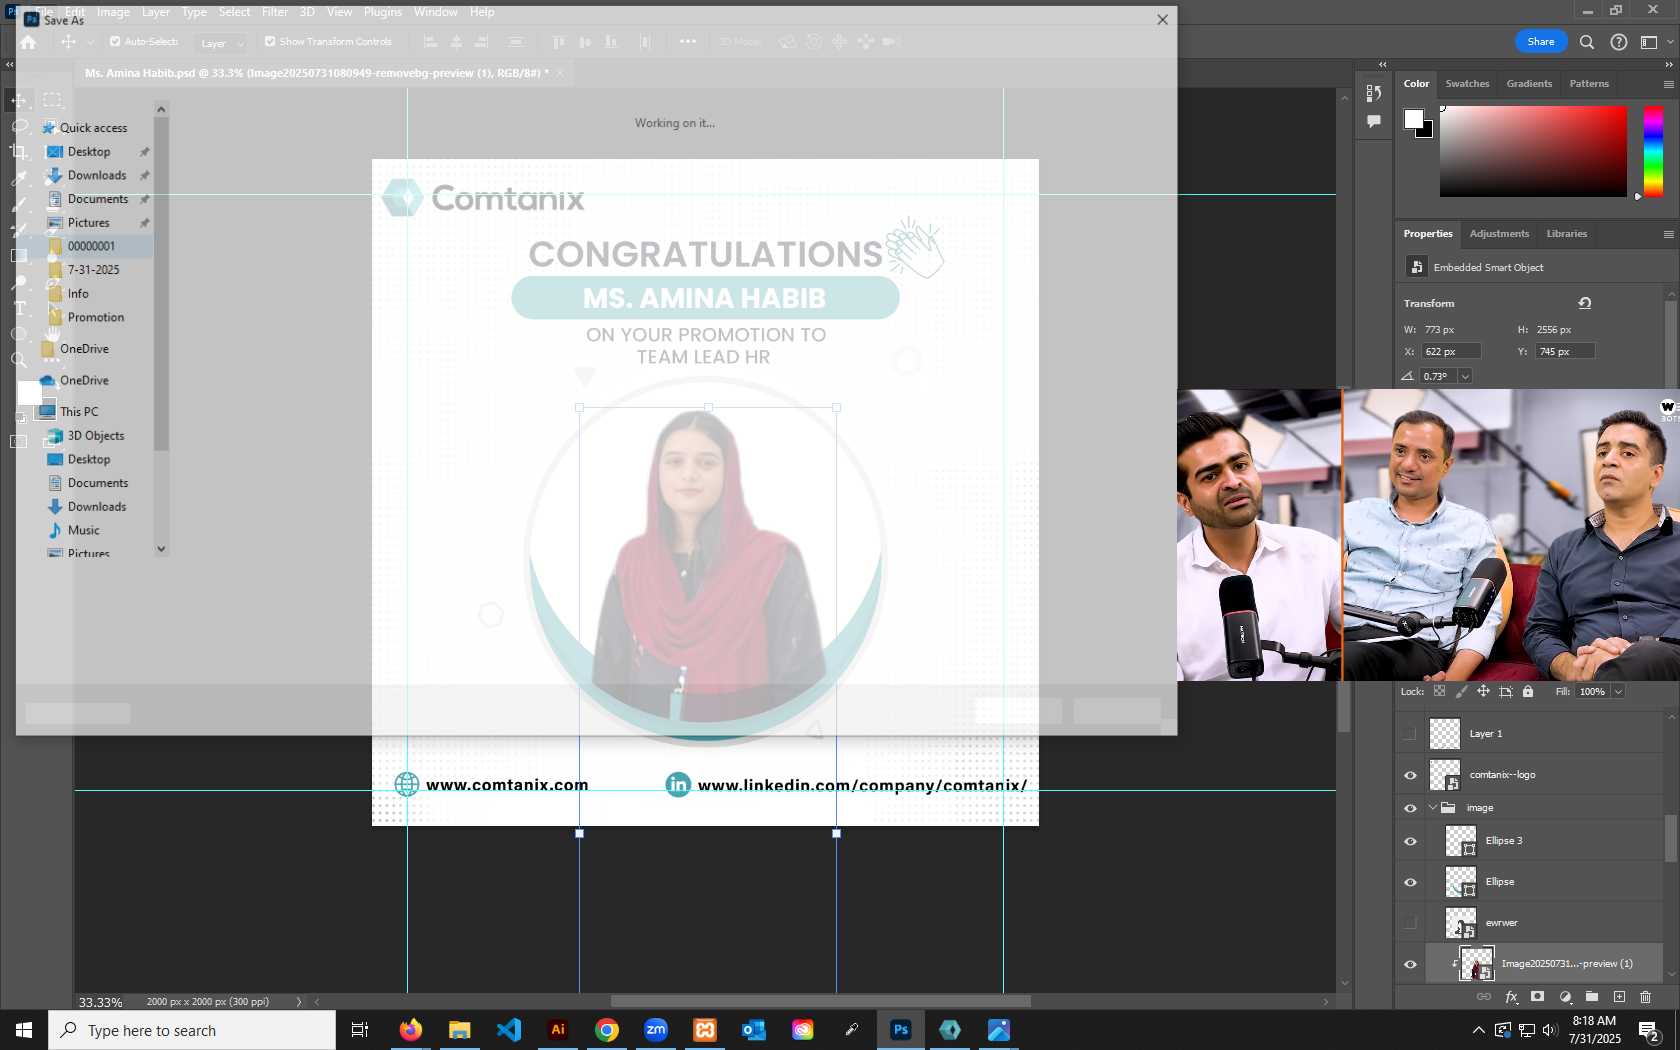Toggle lock transparent pixels icon
Image resolution: width=1680 pixels, height=1050 pixels.
click(1439, 691)
